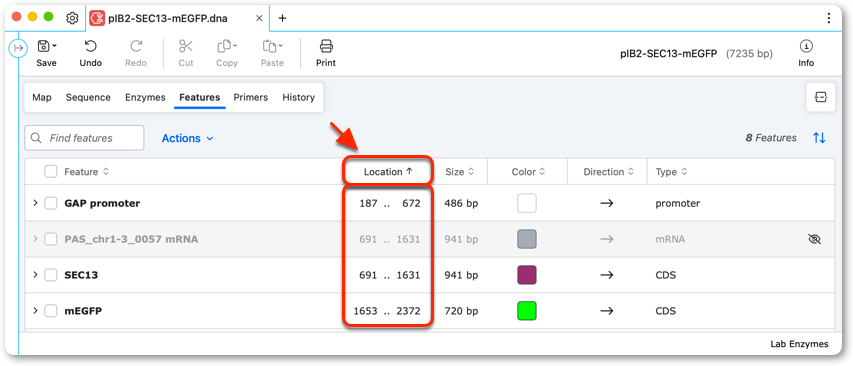This screenshot has width=853, height=366.
Task: Click the (7235 bp) sequence length label
Action: 749,53
